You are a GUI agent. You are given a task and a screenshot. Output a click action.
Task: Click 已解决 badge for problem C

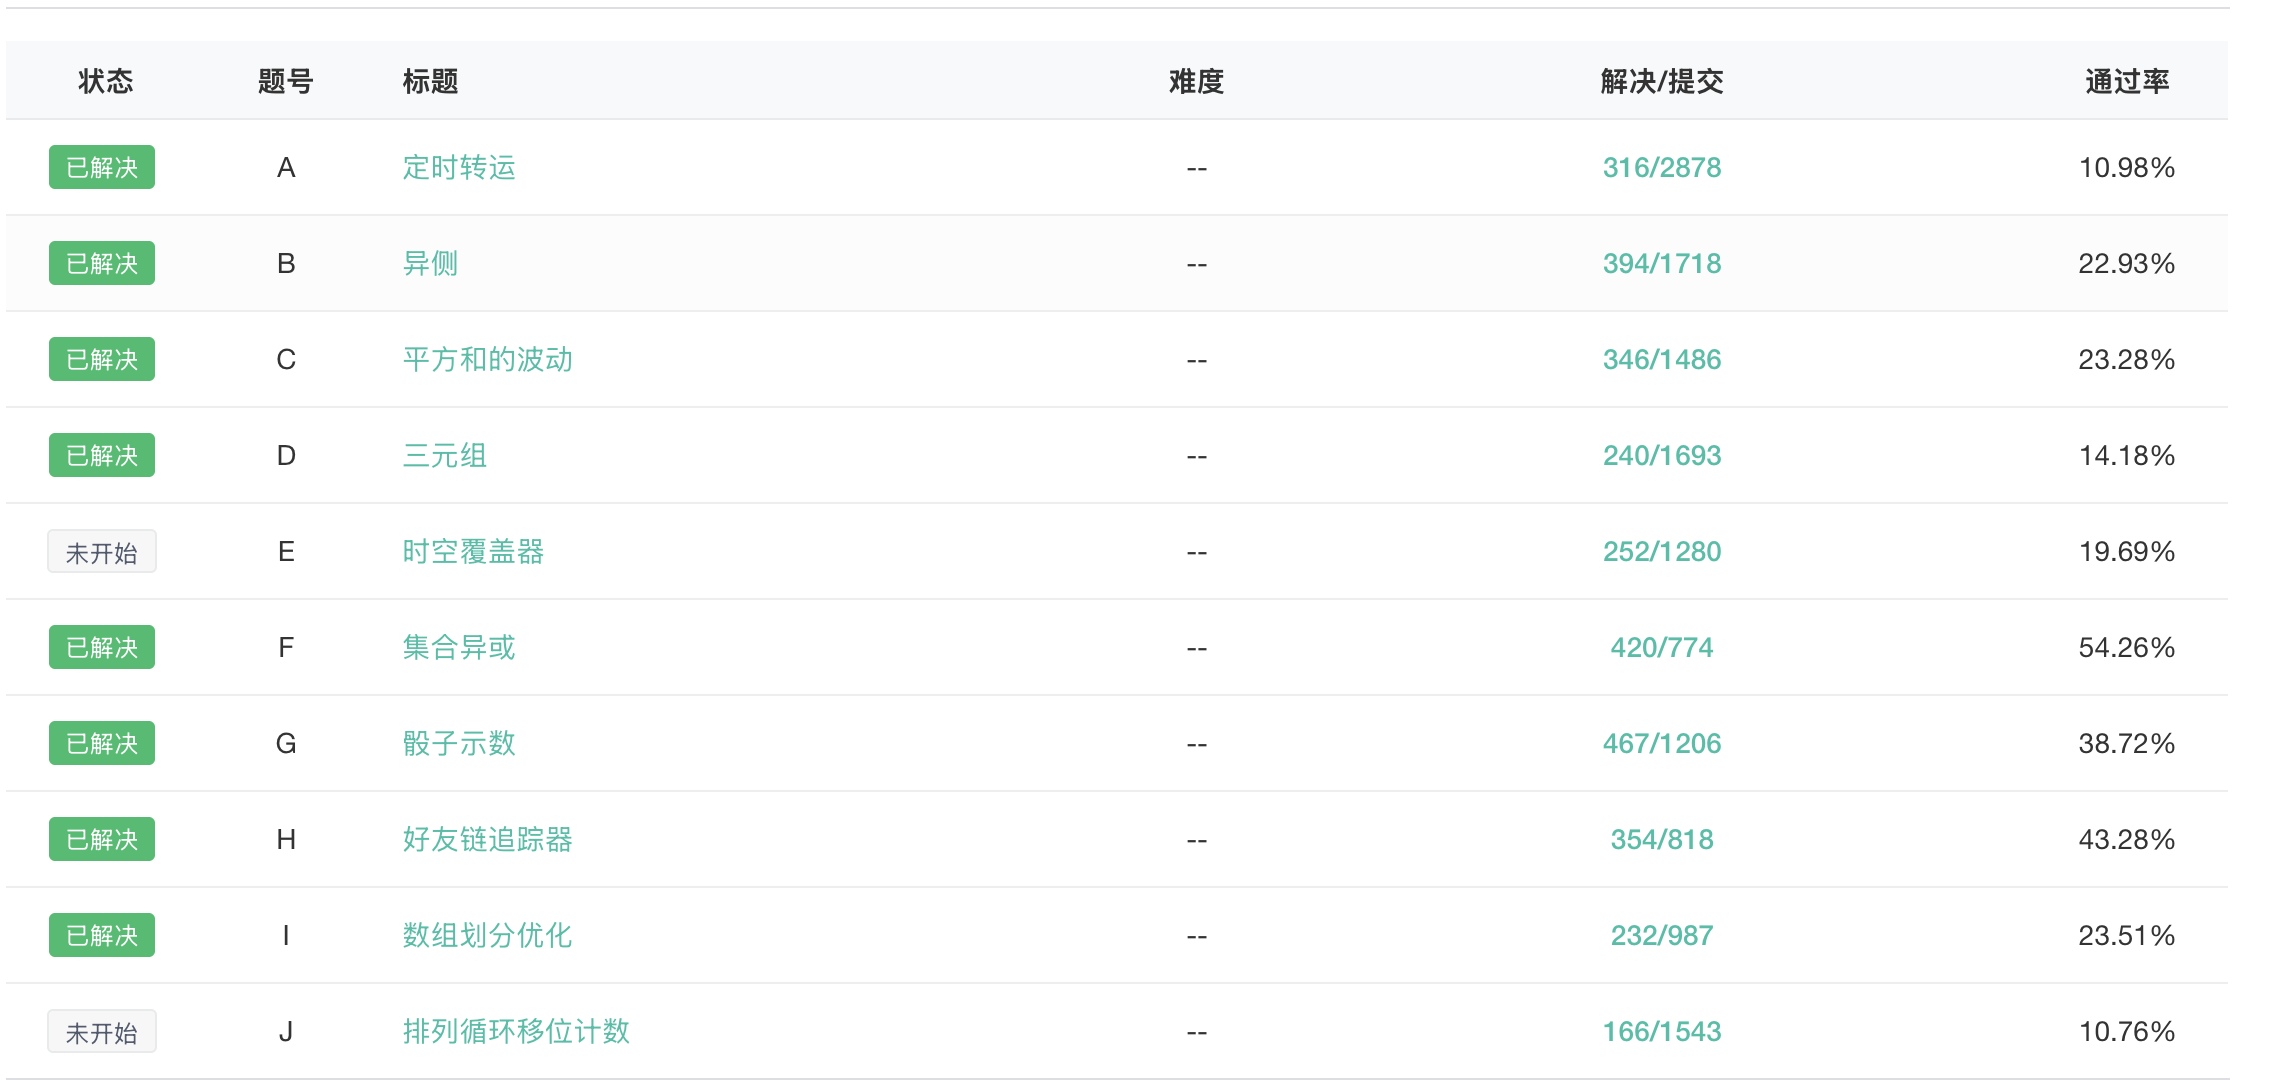[102, 359]
